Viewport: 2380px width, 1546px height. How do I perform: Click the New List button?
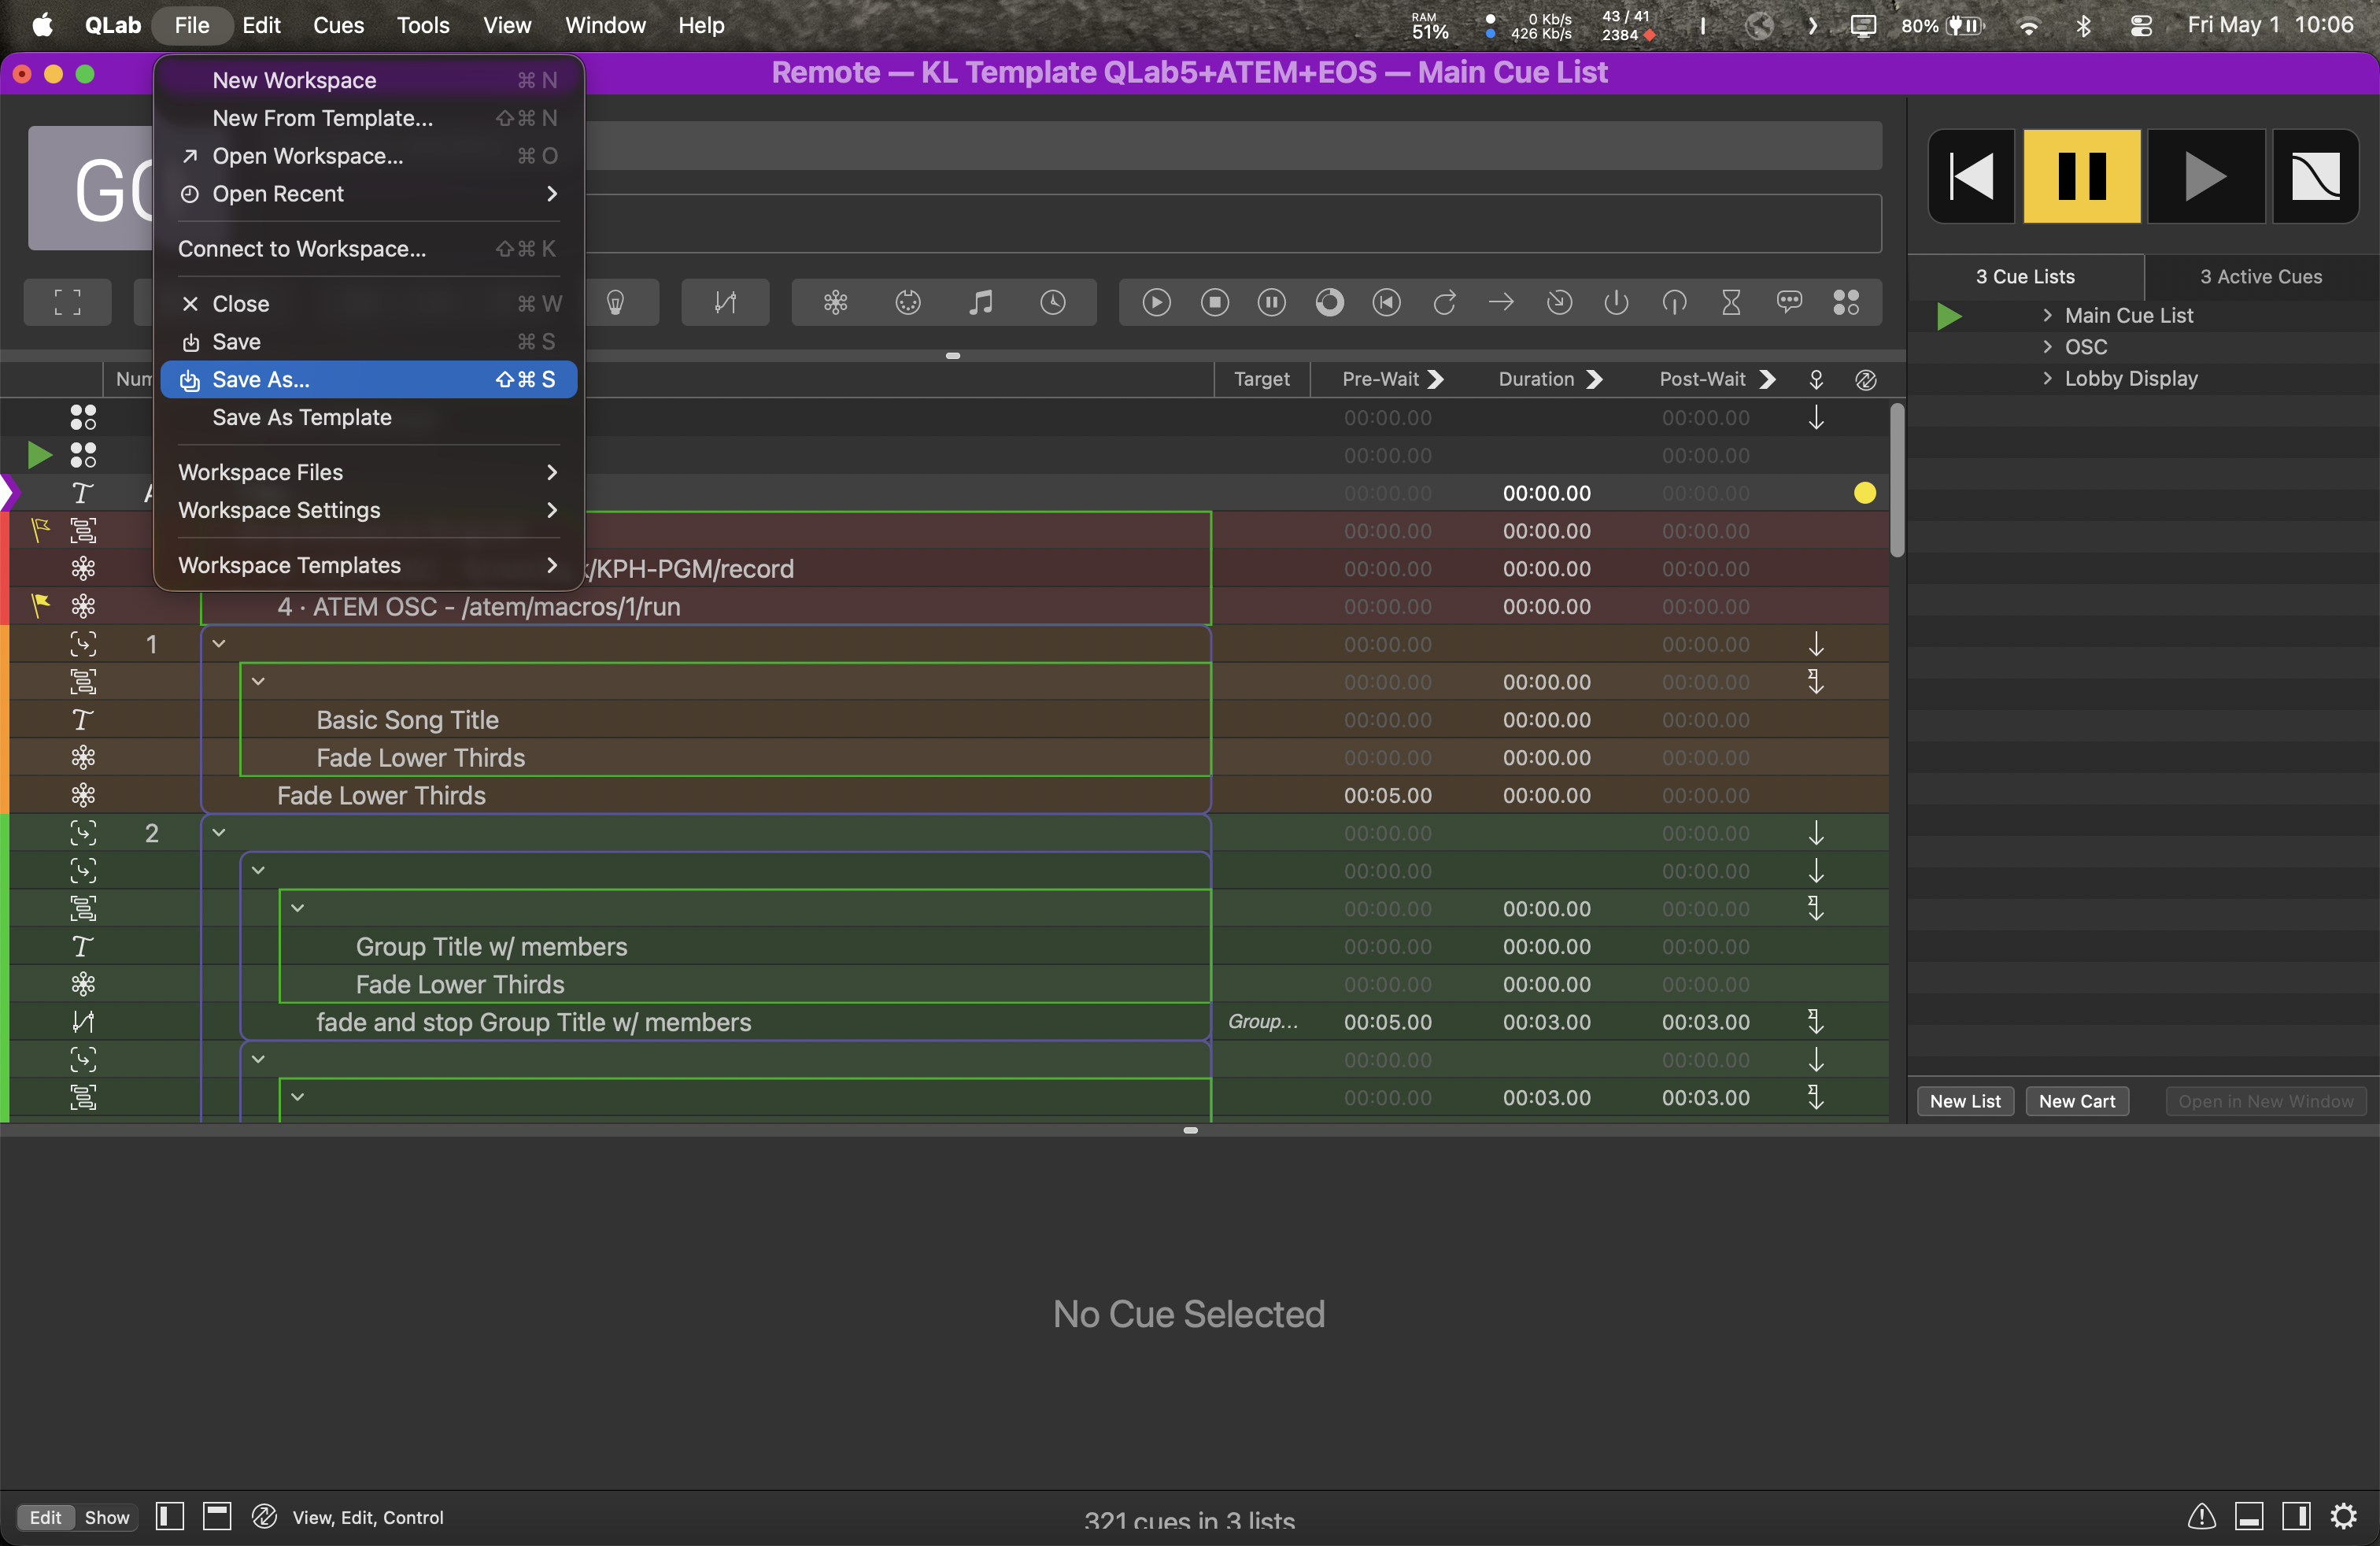point(1965,1101)
